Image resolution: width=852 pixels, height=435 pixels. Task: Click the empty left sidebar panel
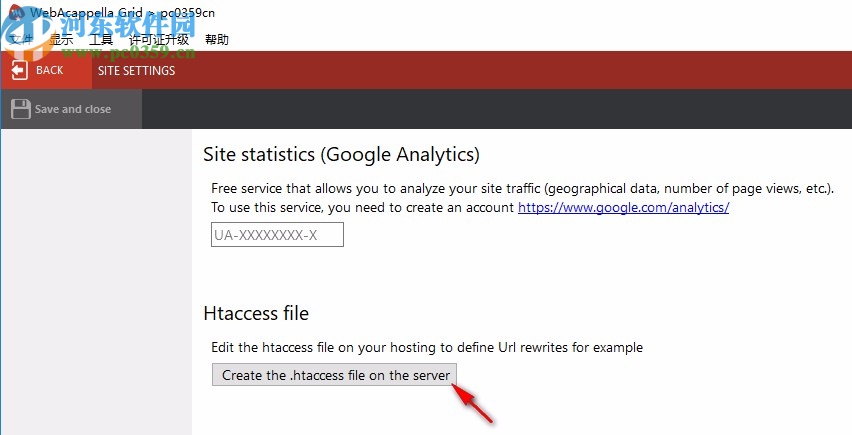point(95,280)
